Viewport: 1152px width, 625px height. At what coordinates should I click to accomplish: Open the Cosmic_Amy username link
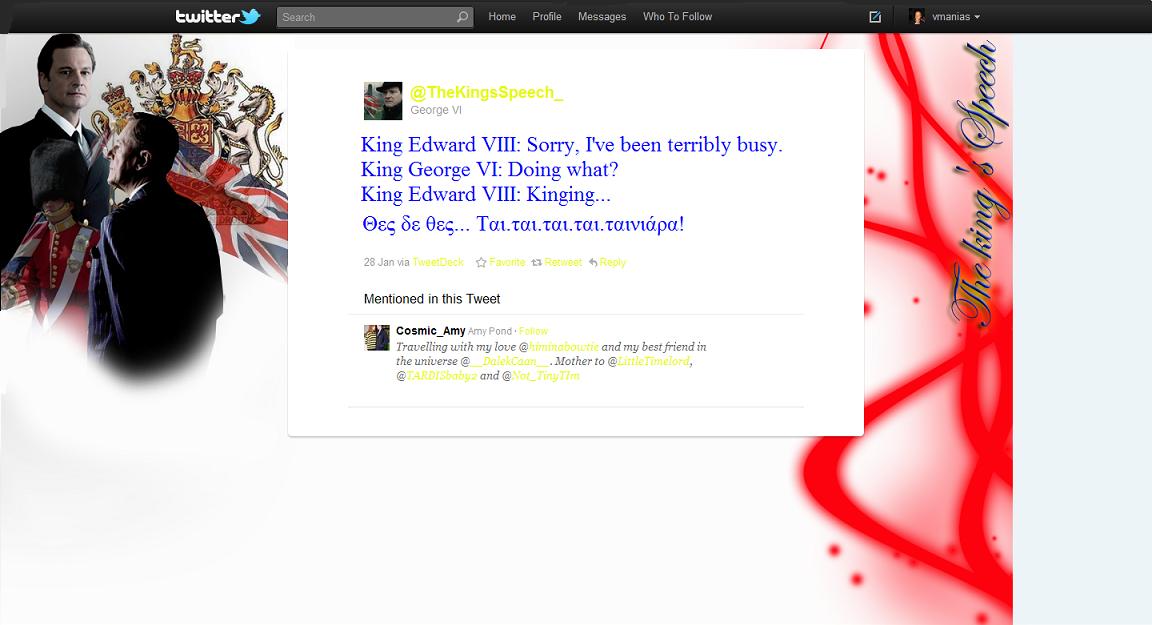[431, 330]
